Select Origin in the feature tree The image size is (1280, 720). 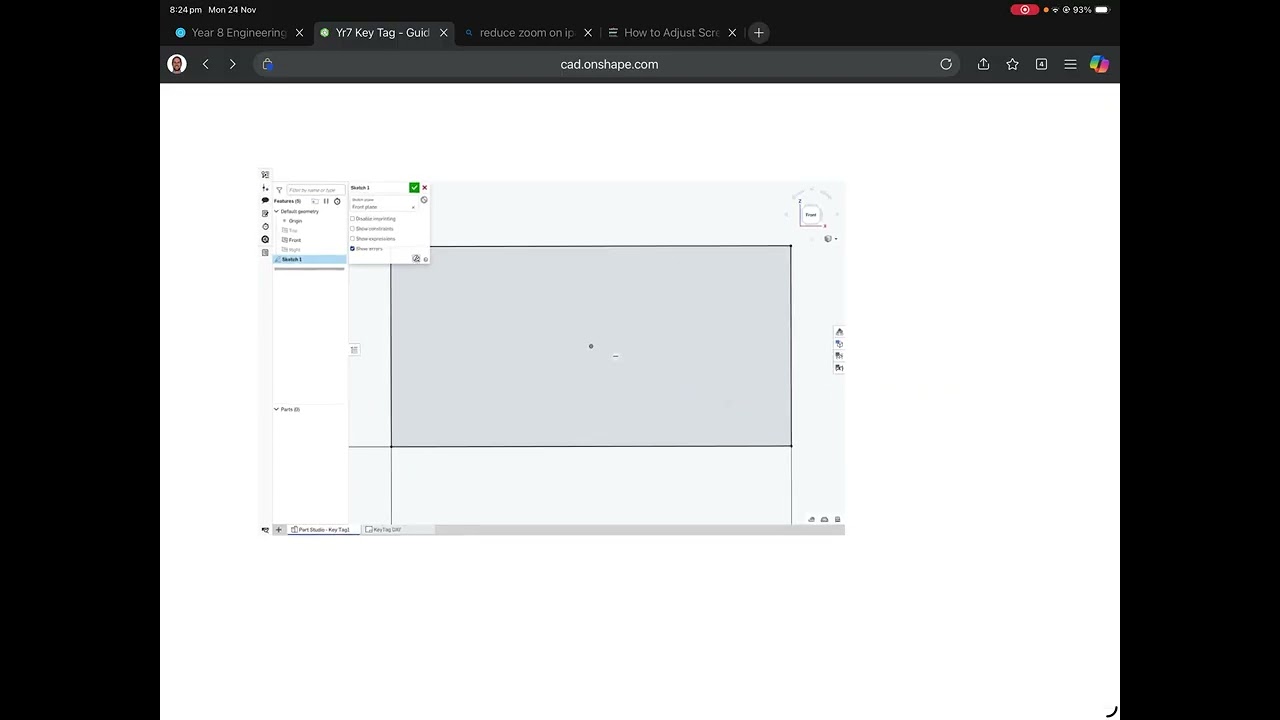[x=293, y=221]
